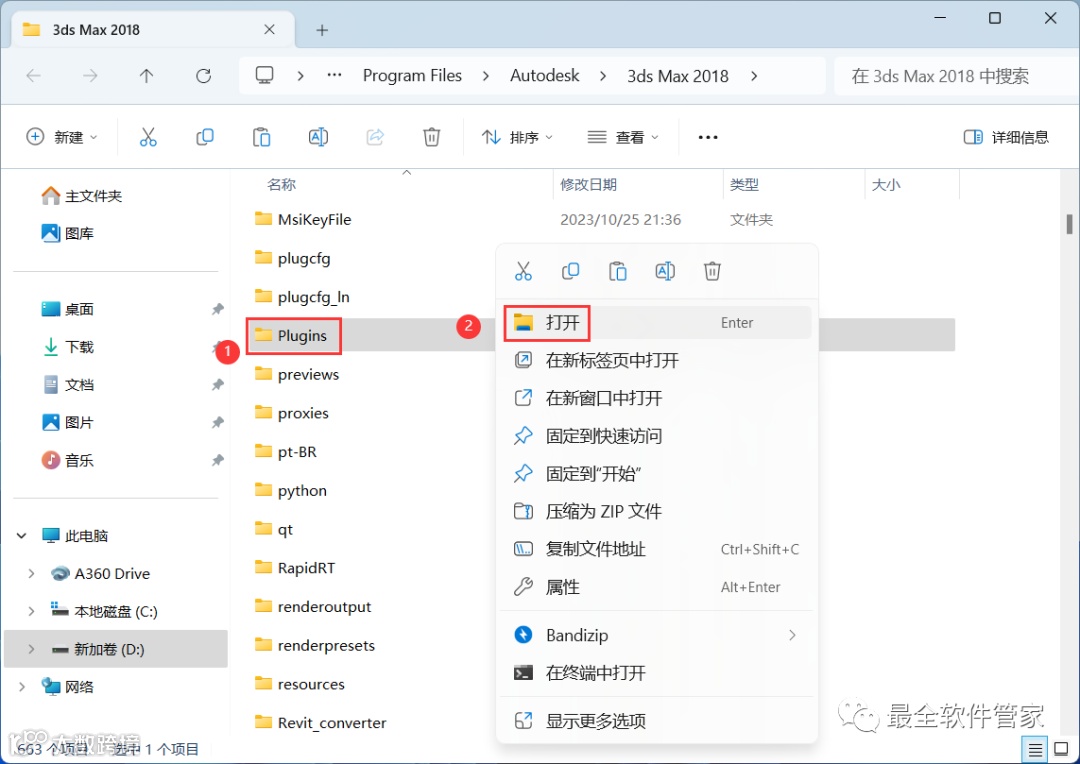Switch to large thumbnails view icon in the status bar
Viewport: 1080px width, 764px height.
point(1061,749)
